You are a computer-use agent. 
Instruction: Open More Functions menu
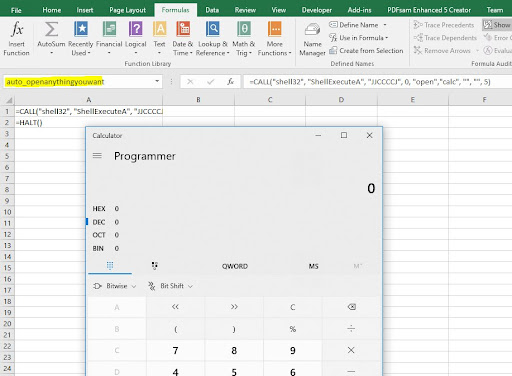(274, 38)
